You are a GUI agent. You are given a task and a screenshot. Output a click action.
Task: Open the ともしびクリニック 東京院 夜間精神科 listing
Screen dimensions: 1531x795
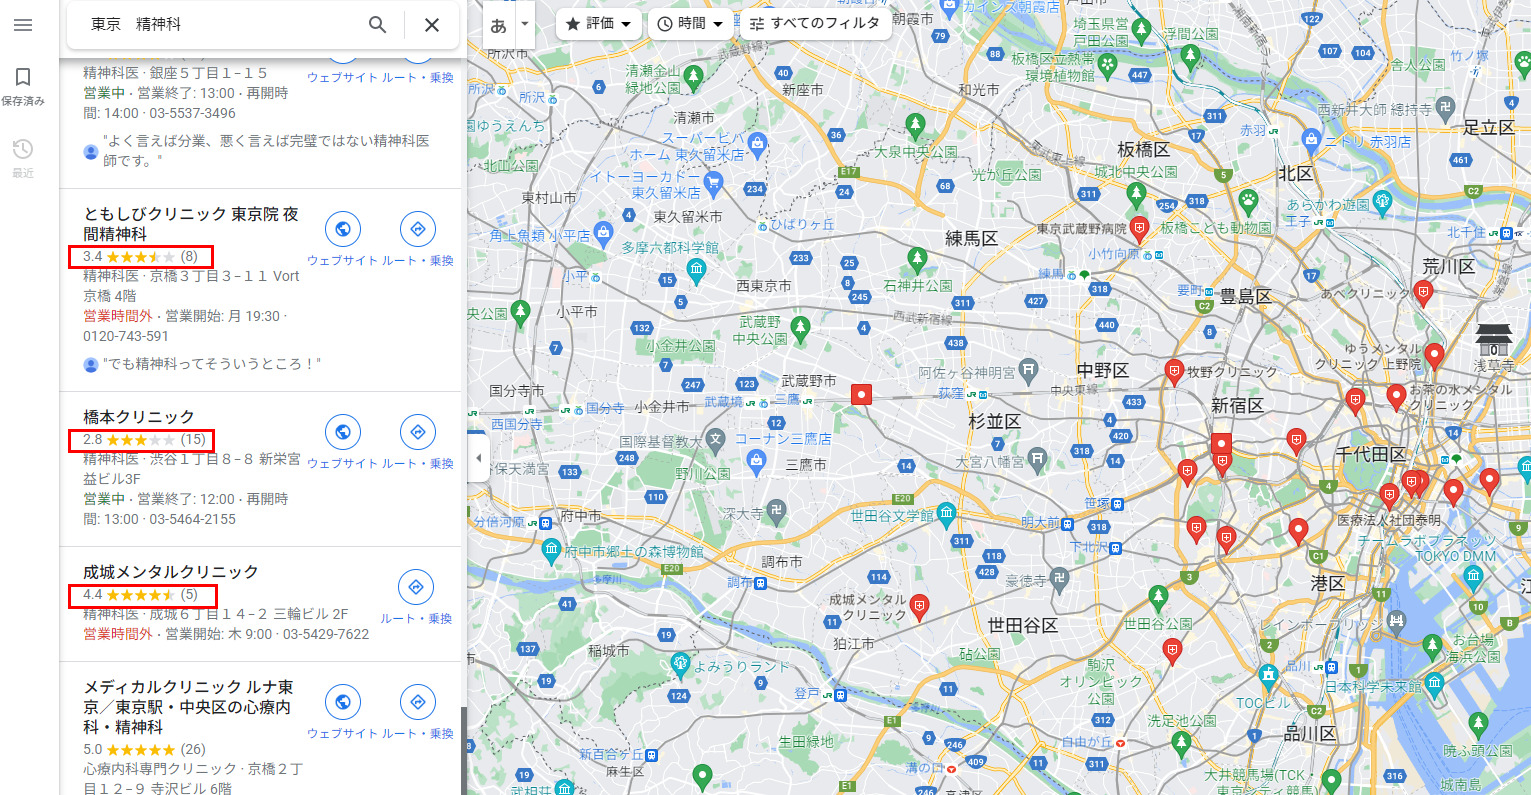point(190,224)
